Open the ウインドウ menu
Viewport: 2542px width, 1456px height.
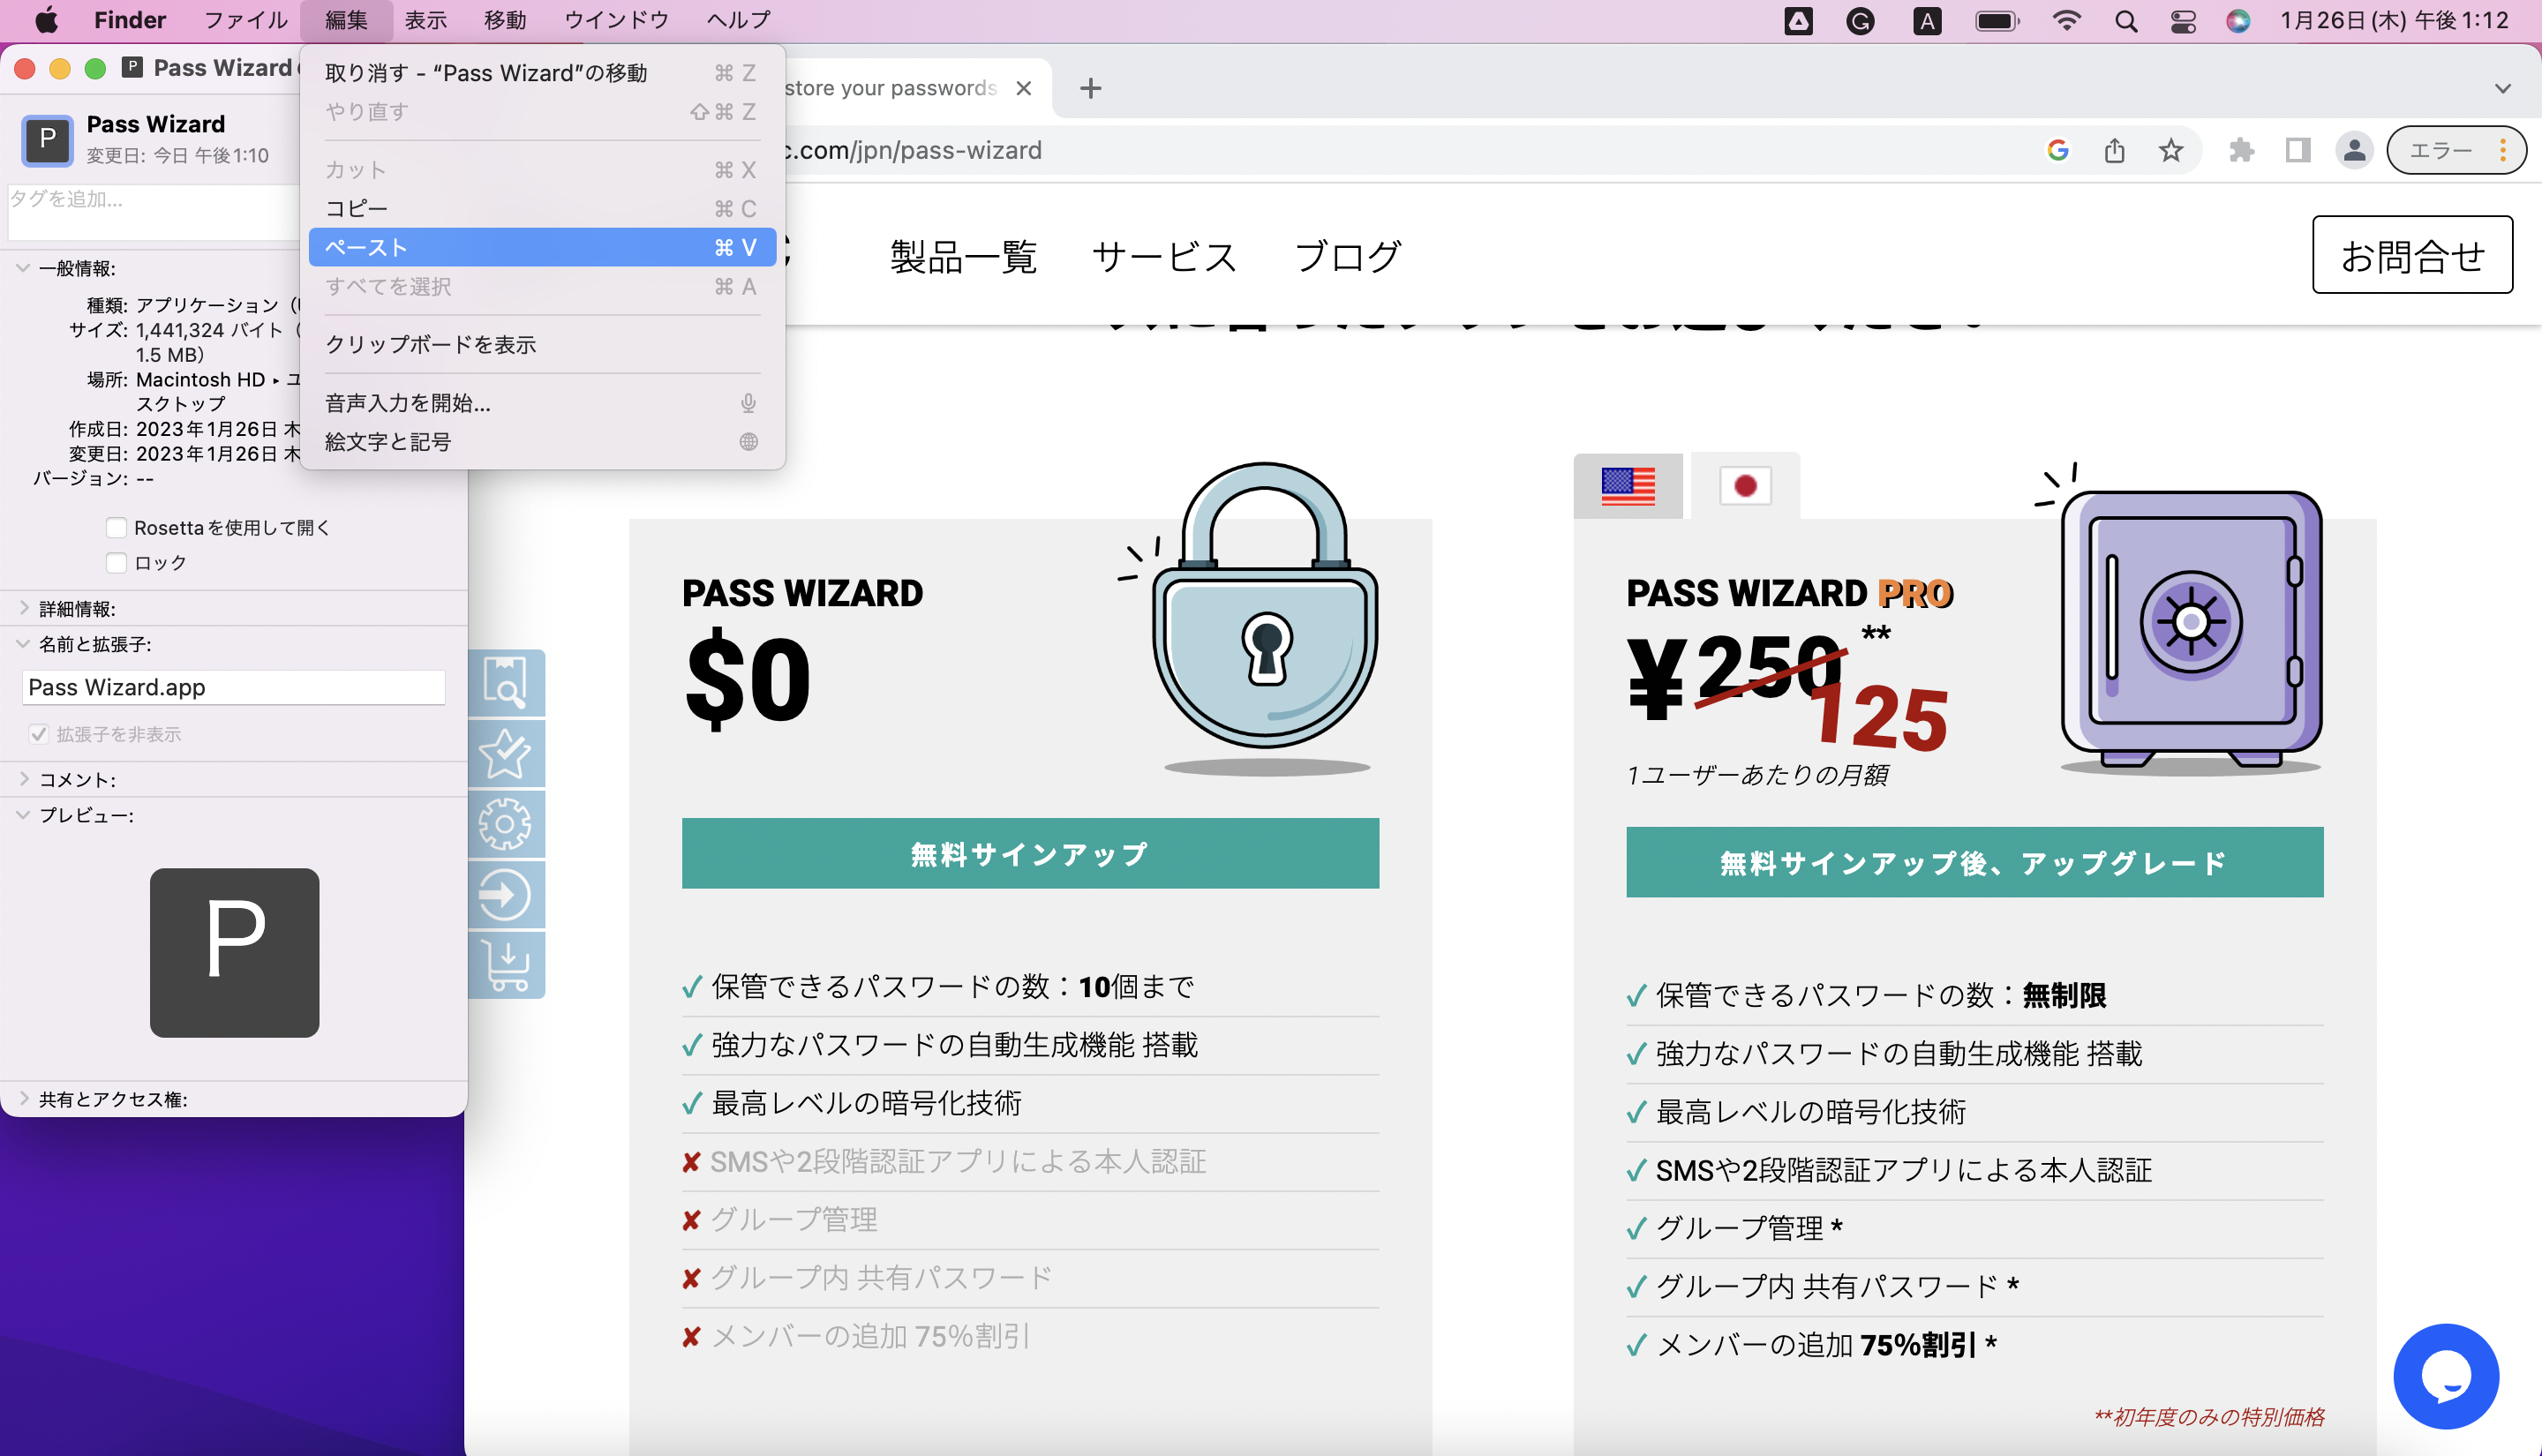click(616, 20)
